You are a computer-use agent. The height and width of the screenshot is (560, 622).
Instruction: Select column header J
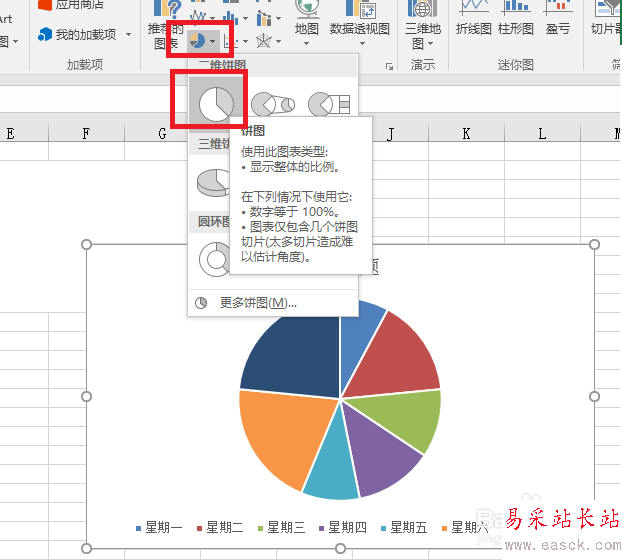[391, 133]
